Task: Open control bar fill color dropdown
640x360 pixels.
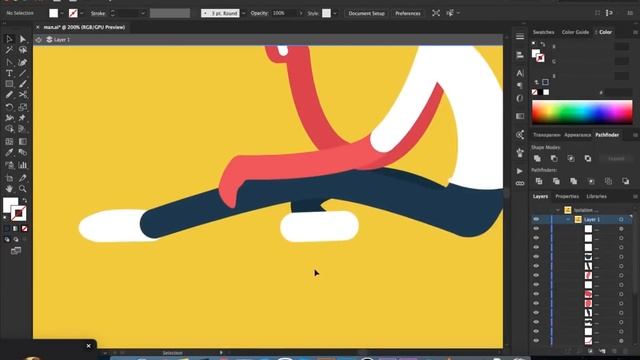Action: coord(62,13)
